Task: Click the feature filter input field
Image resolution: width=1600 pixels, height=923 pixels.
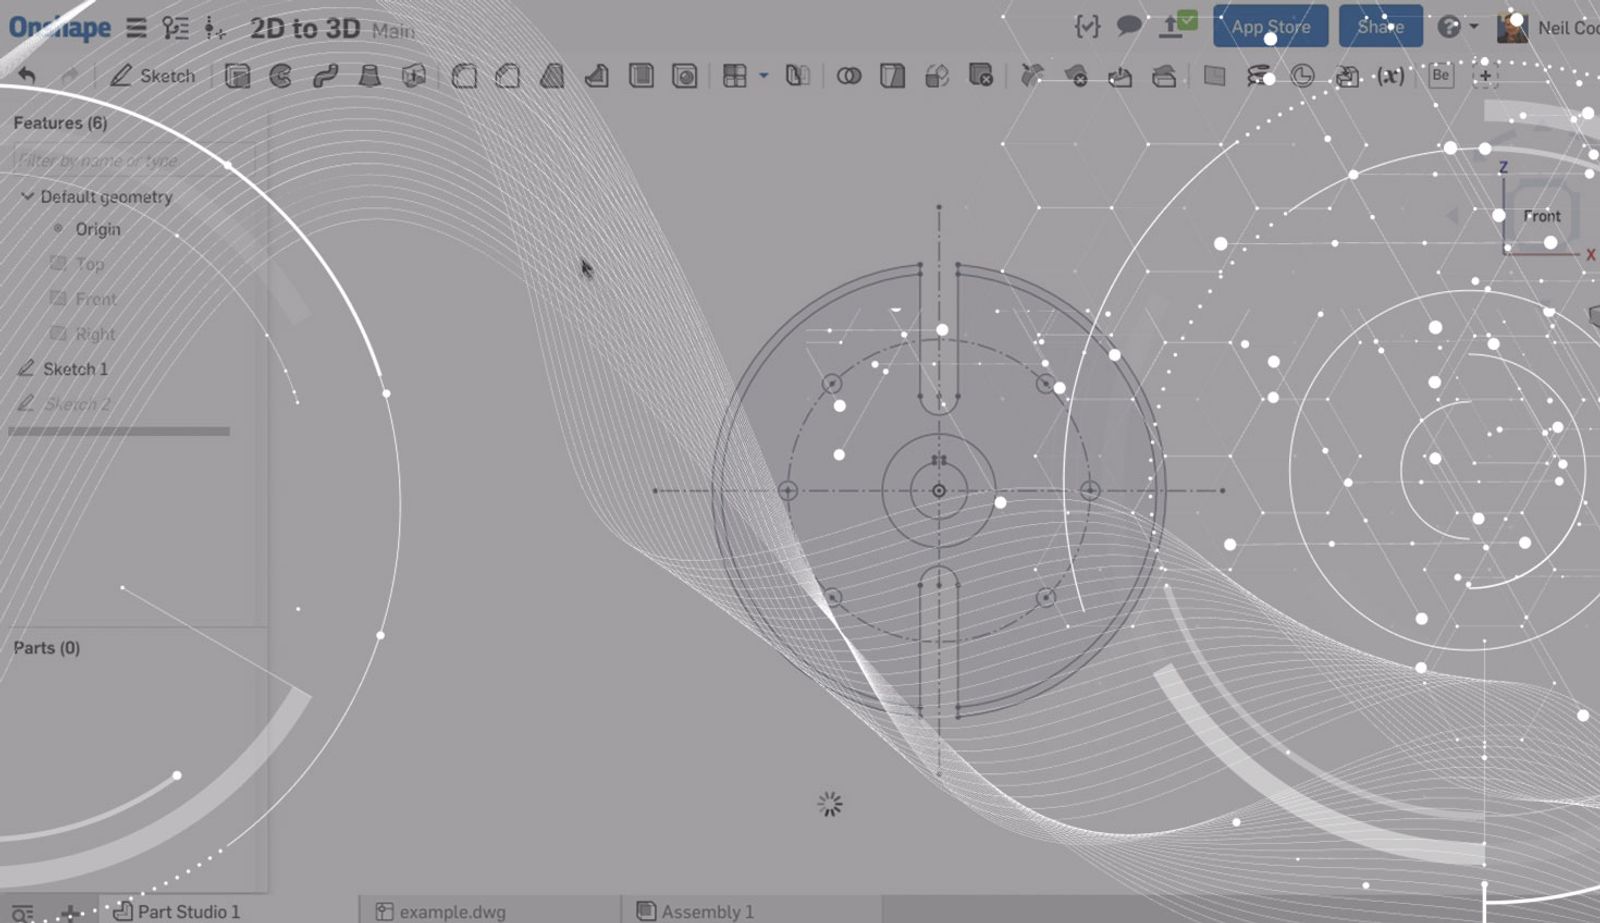Action: tap(130, 160)
